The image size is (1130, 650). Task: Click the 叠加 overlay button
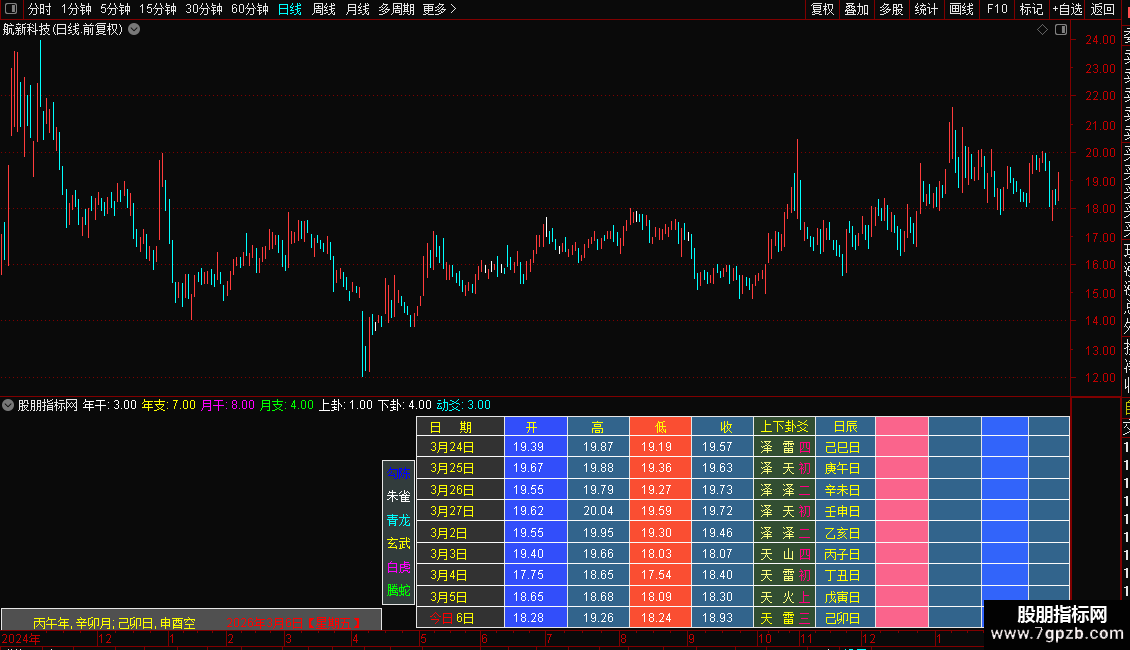pos(857,9)
